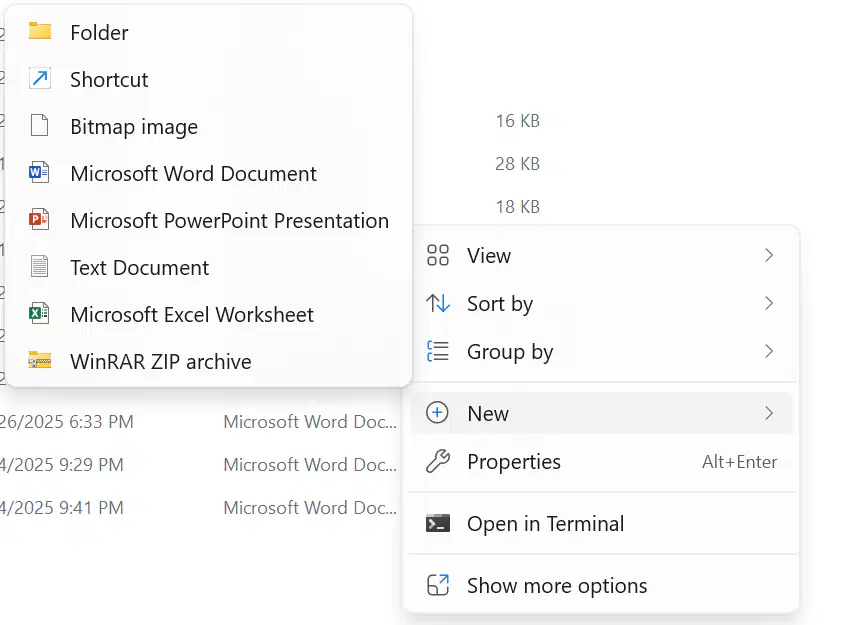Click the Group by list icon
Screen dimensions: 841x625
[x=438, y=351]
